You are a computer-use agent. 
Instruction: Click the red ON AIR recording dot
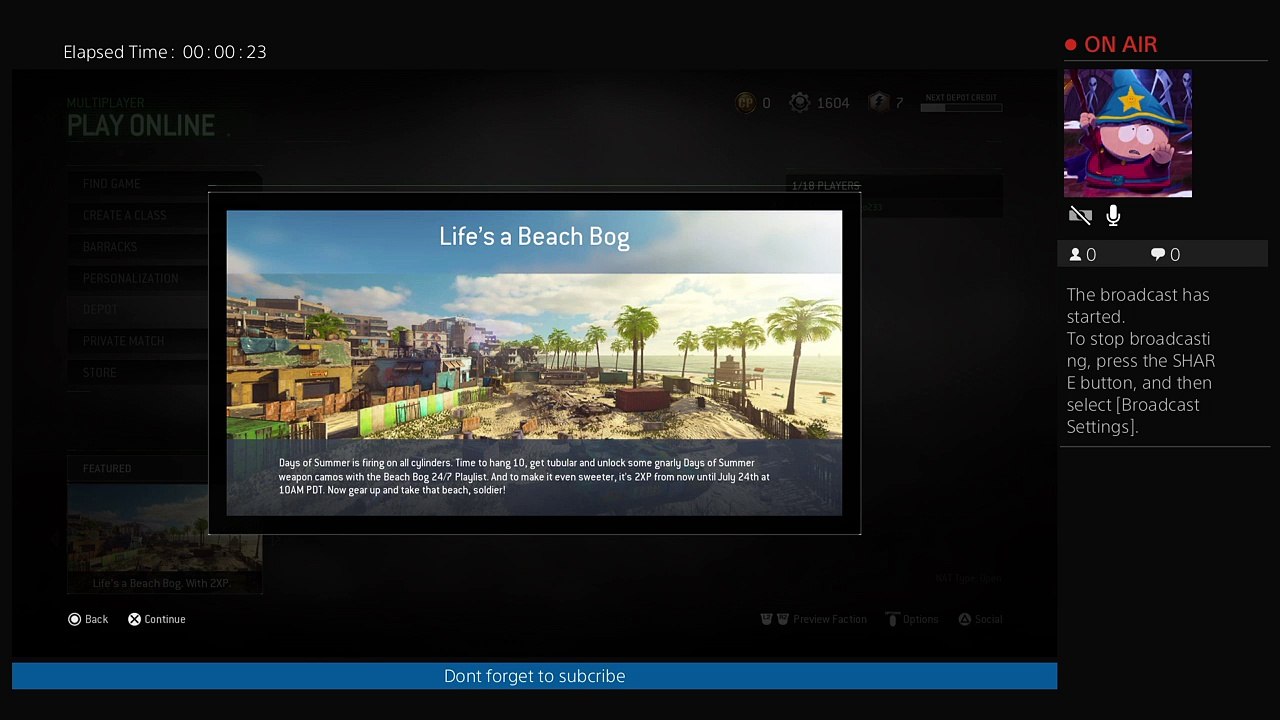click(1071, 45)
